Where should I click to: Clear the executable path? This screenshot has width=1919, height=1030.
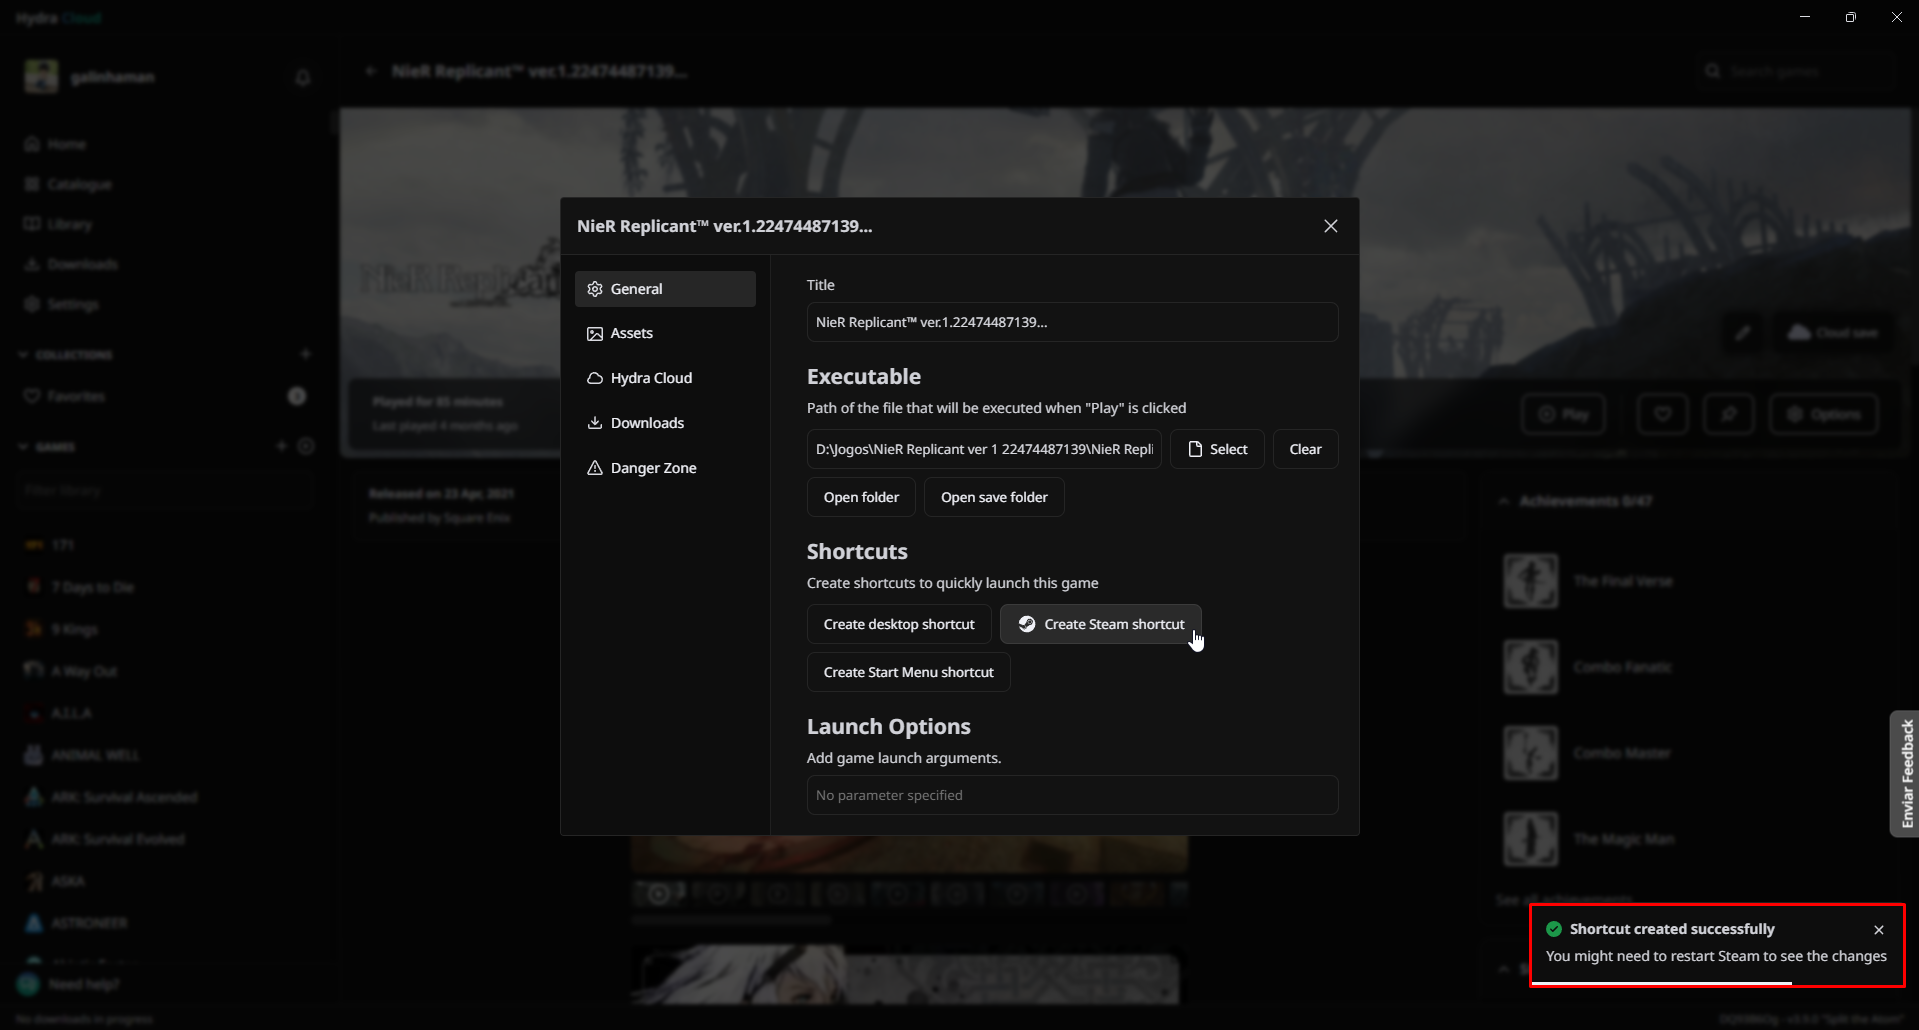[x=1305, y=448]
